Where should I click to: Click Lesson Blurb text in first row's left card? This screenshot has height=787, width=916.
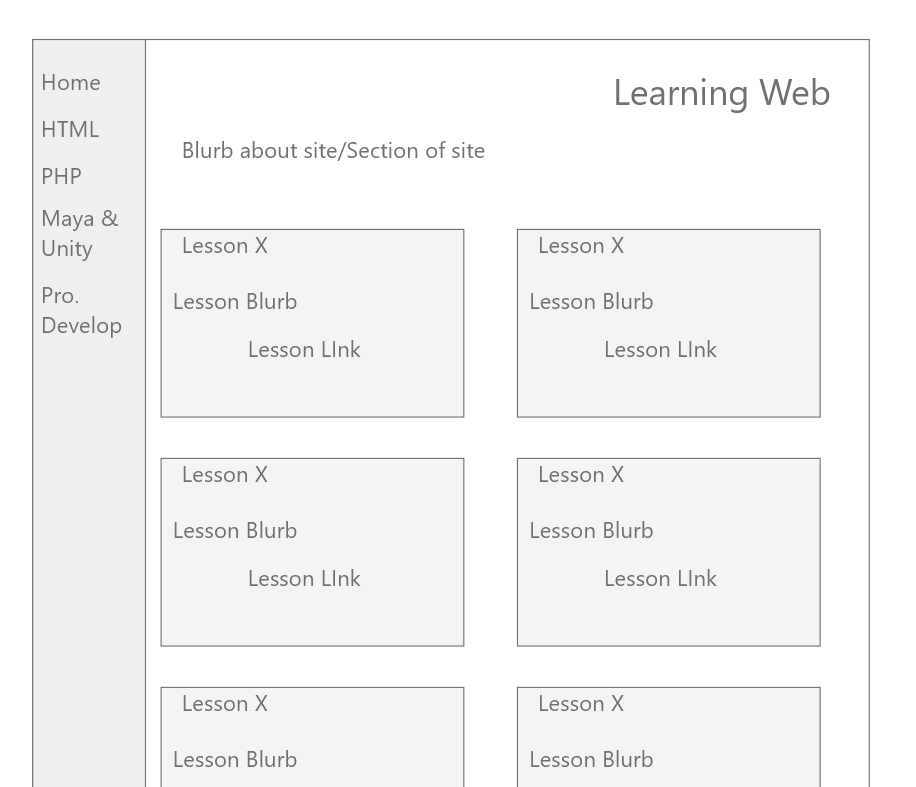235,302
